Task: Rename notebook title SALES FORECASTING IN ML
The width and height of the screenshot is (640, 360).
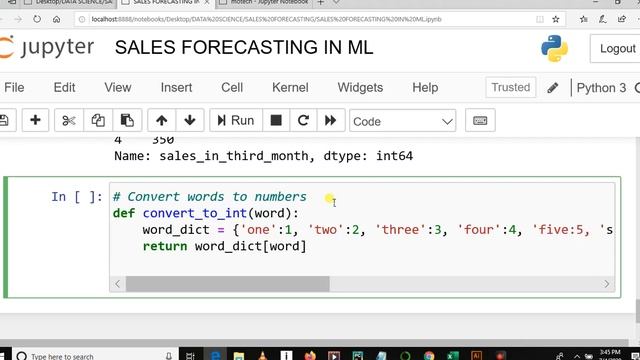Action: click(x=244, y=47)
